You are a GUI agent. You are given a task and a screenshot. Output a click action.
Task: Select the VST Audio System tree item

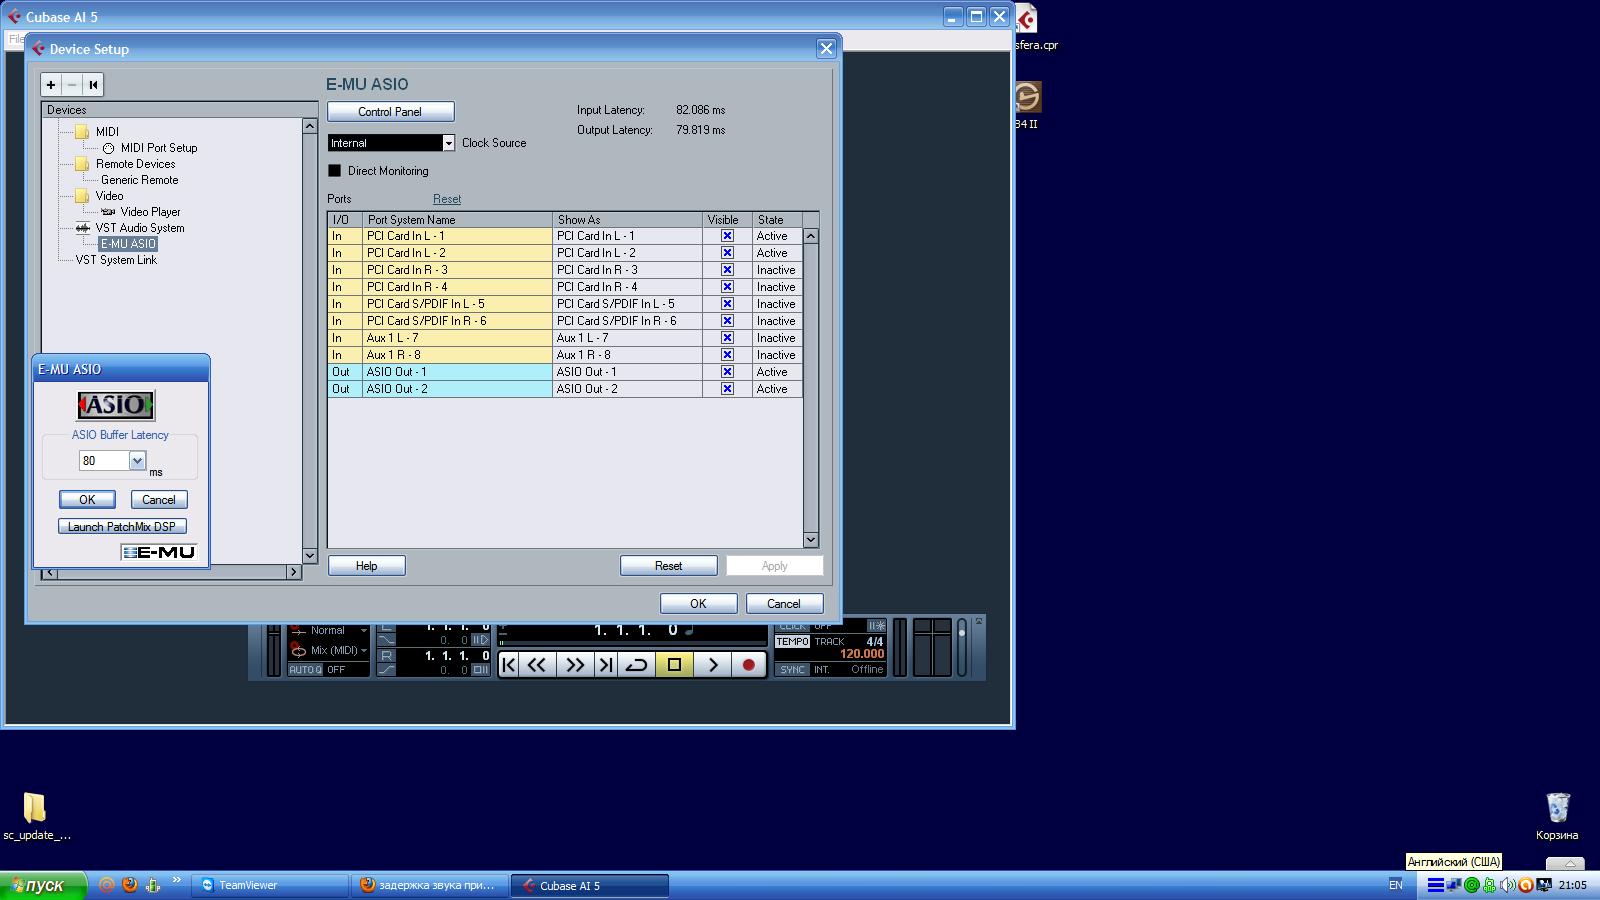(140, 228)
